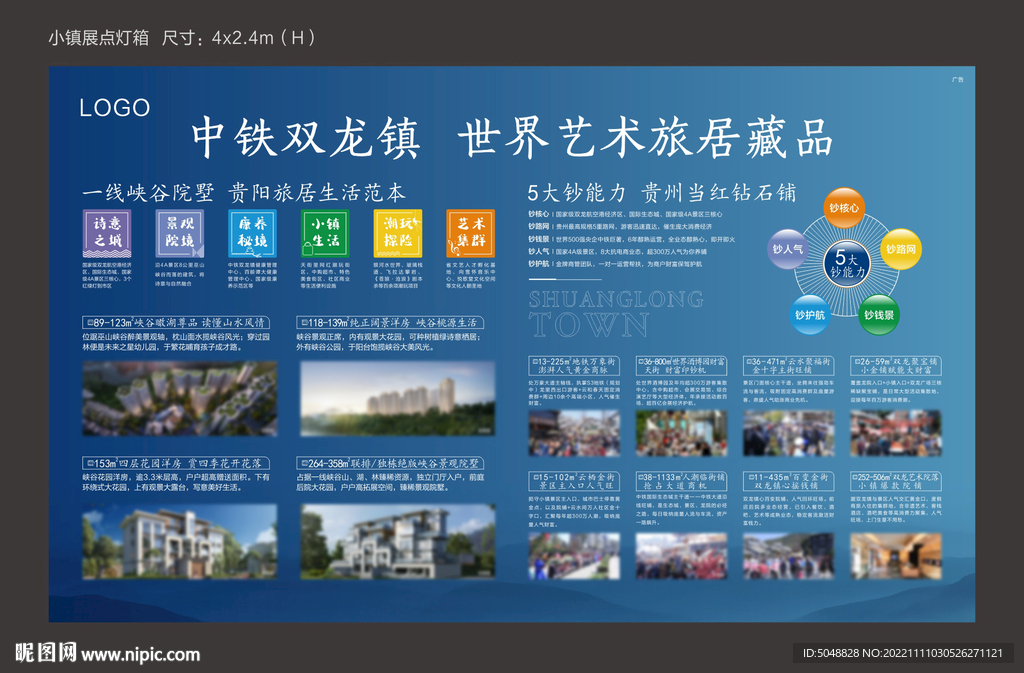Click the 118-139㎡ 纯正阔景洋房 label

(390, 322)
